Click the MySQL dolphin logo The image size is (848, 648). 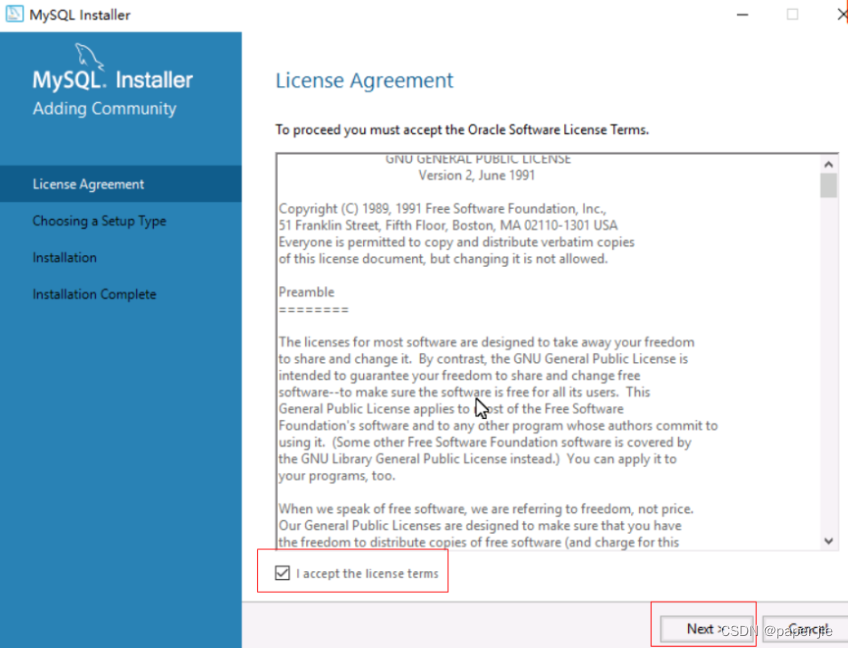[x=89, y=56]
